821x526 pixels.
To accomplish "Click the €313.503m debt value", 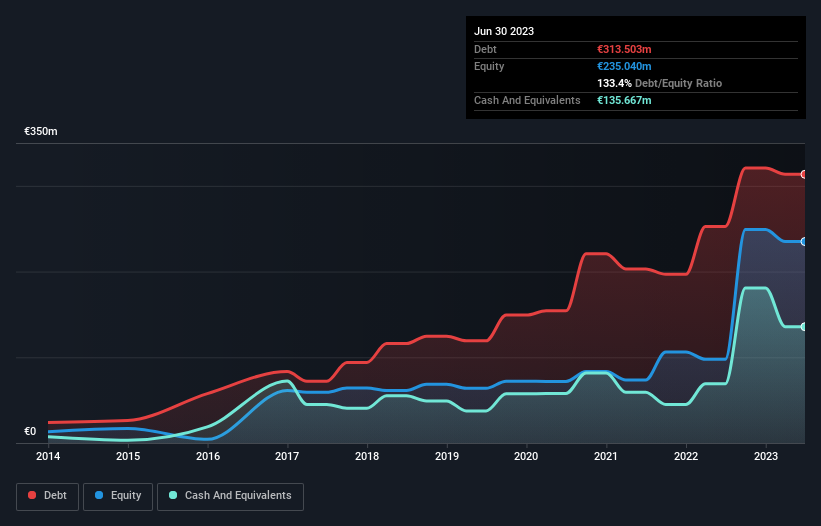I will coord(624,49).
